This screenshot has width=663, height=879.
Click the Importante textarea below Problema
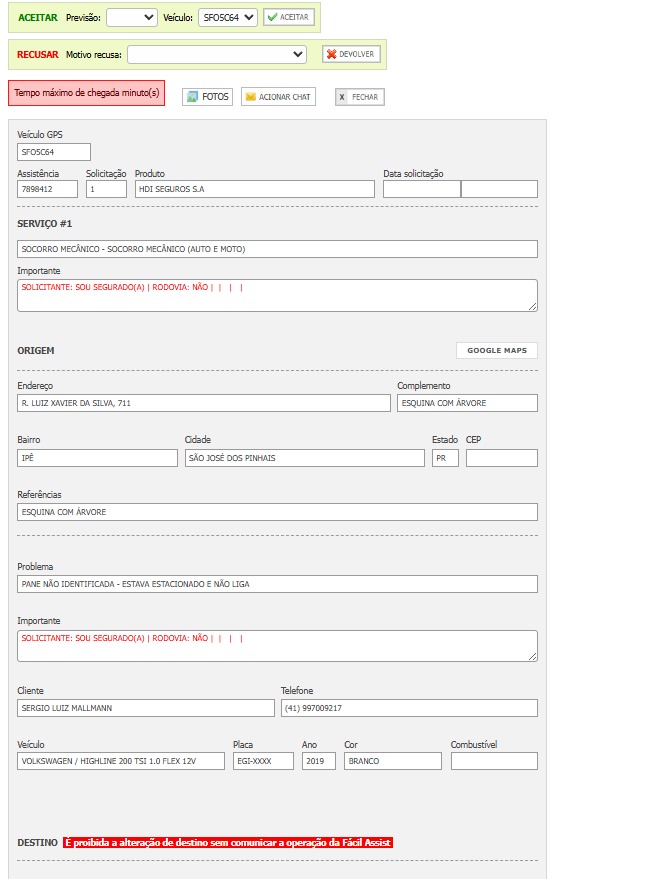(277, 646)
